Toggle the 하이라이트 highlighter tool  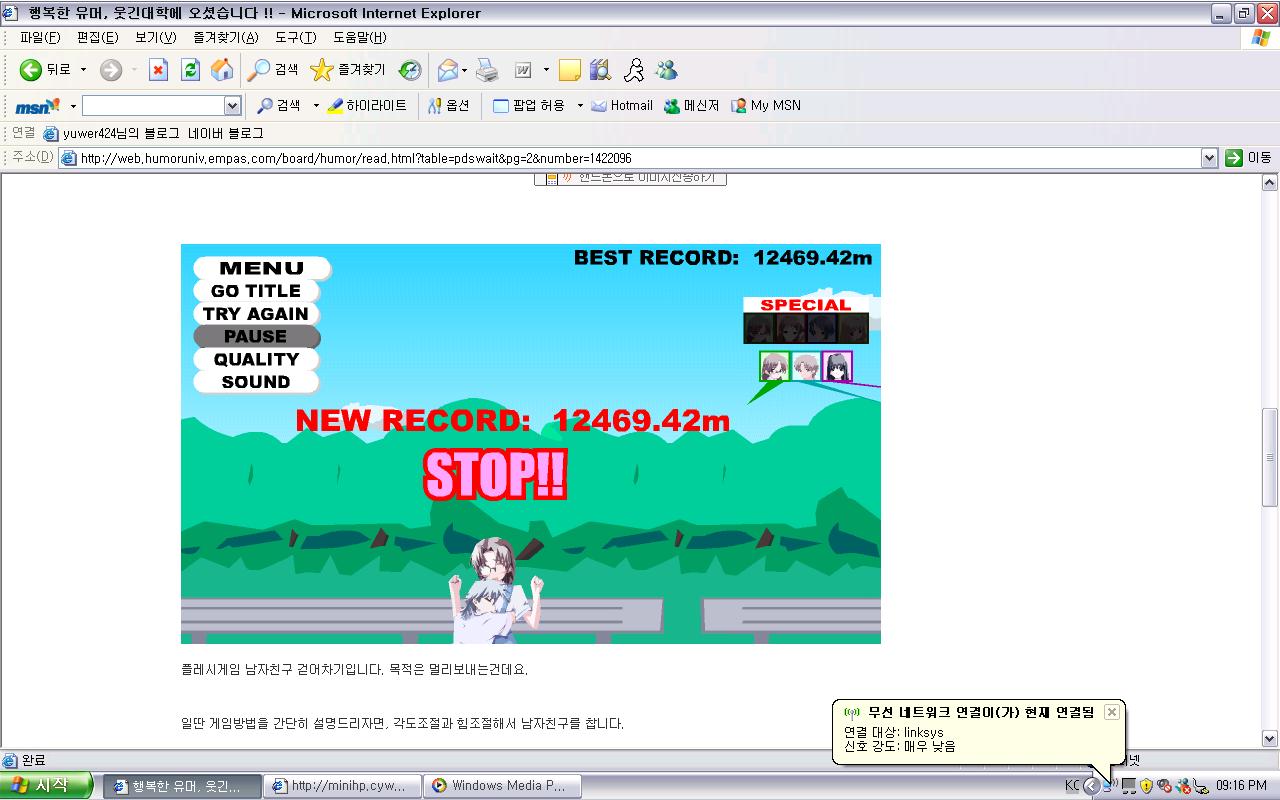pos(367,106)
